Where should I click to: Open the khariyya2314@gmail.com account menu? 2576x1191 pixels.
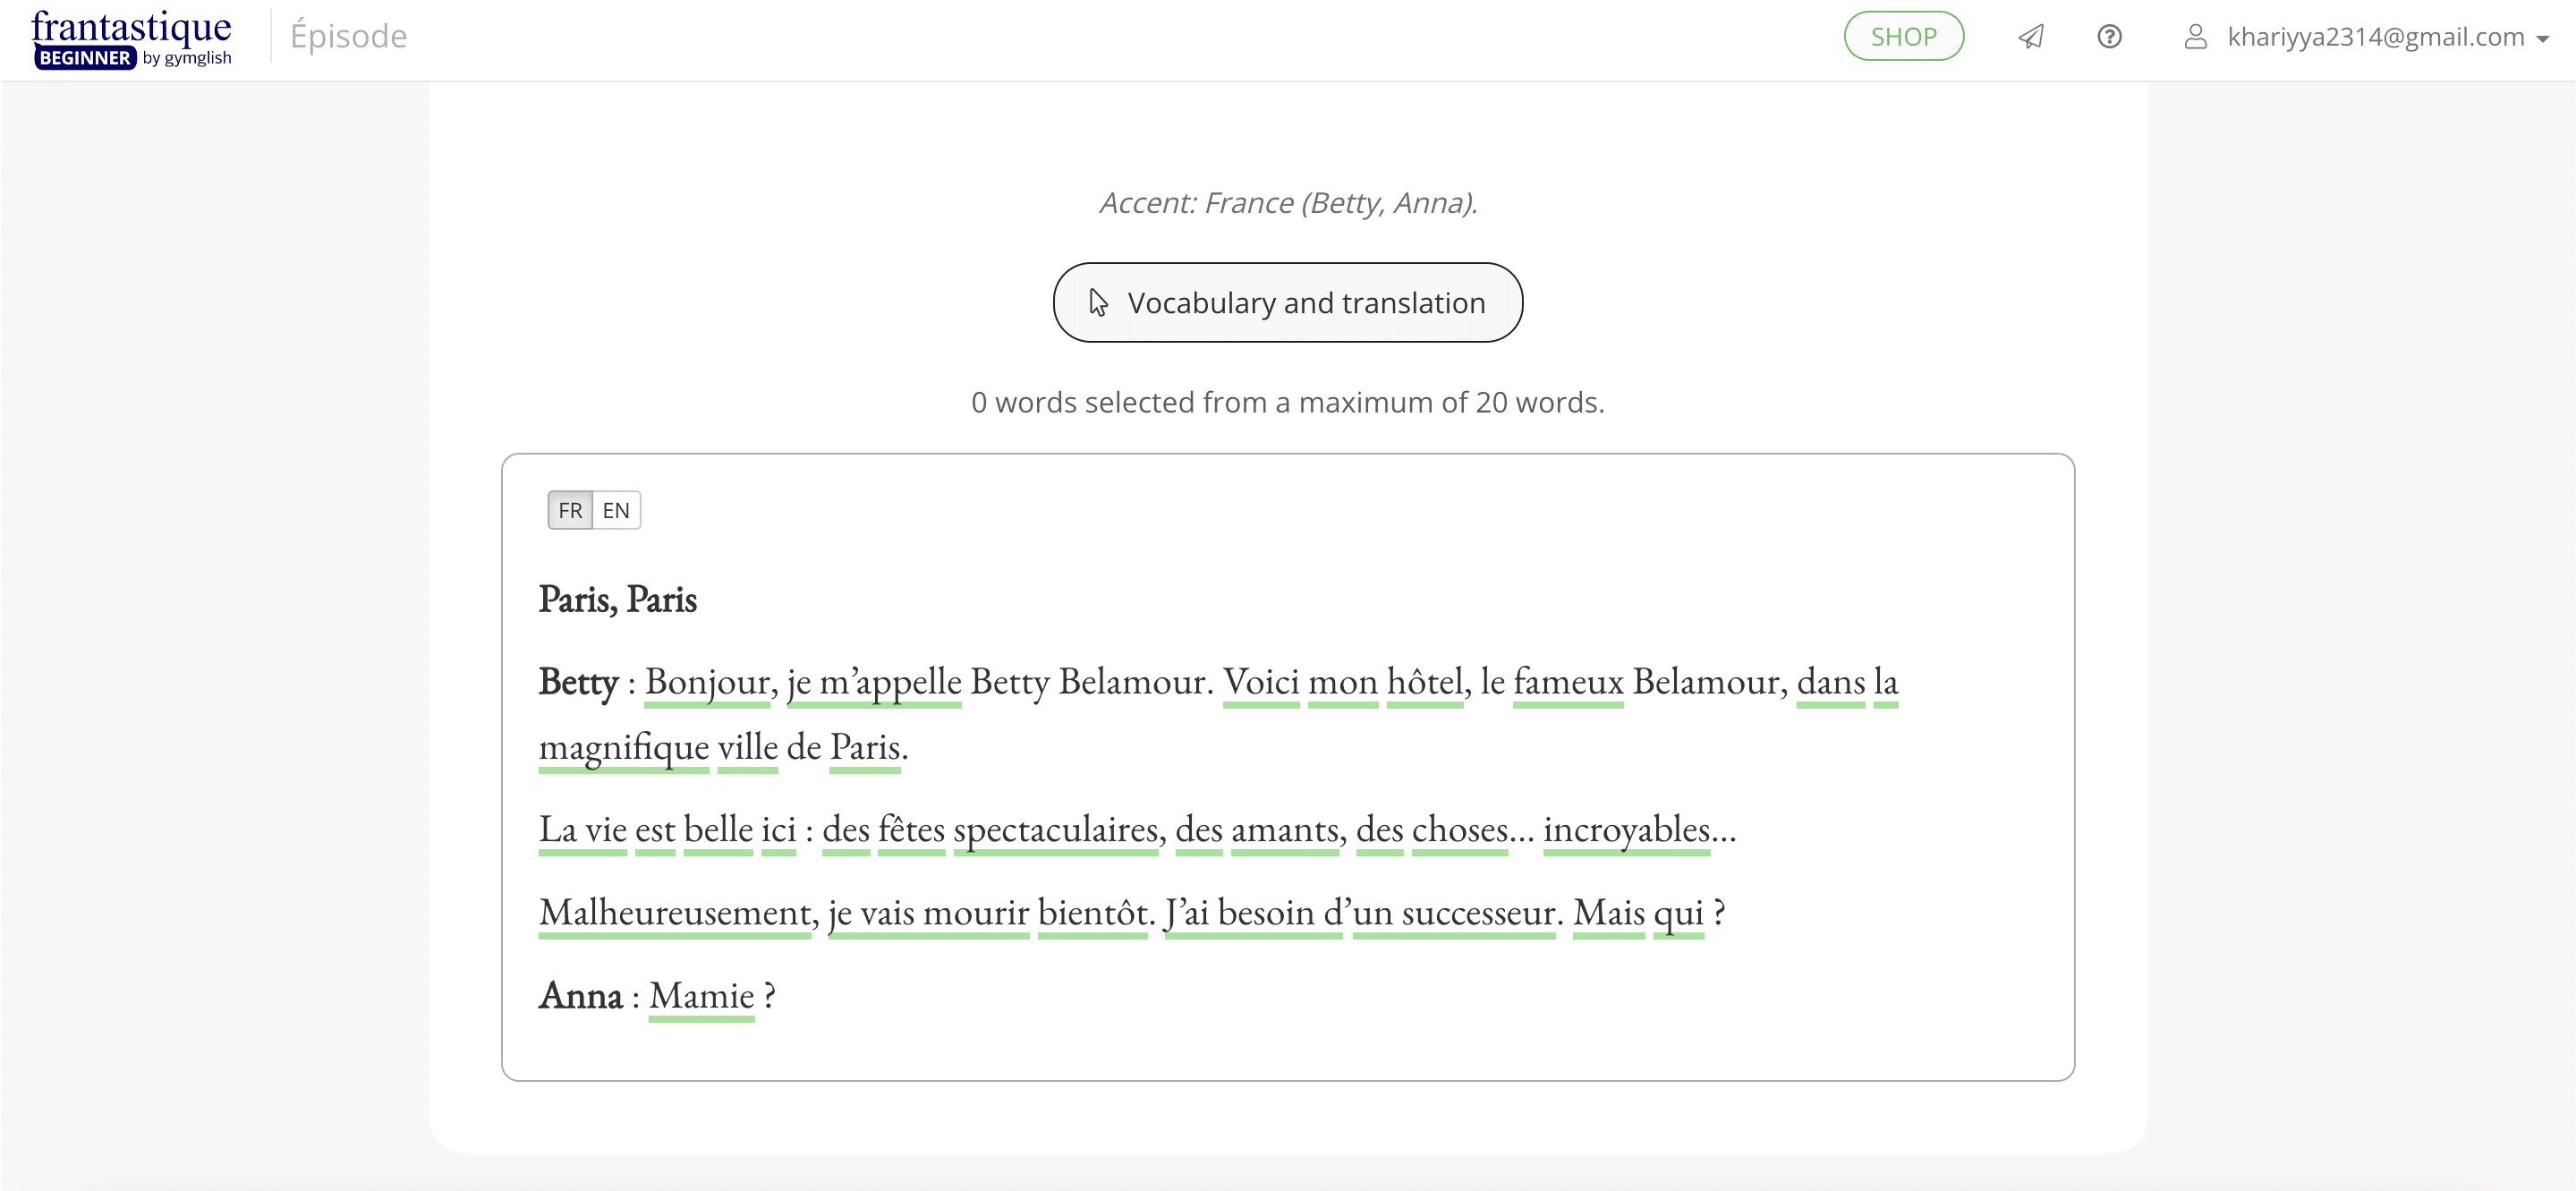2375,37
